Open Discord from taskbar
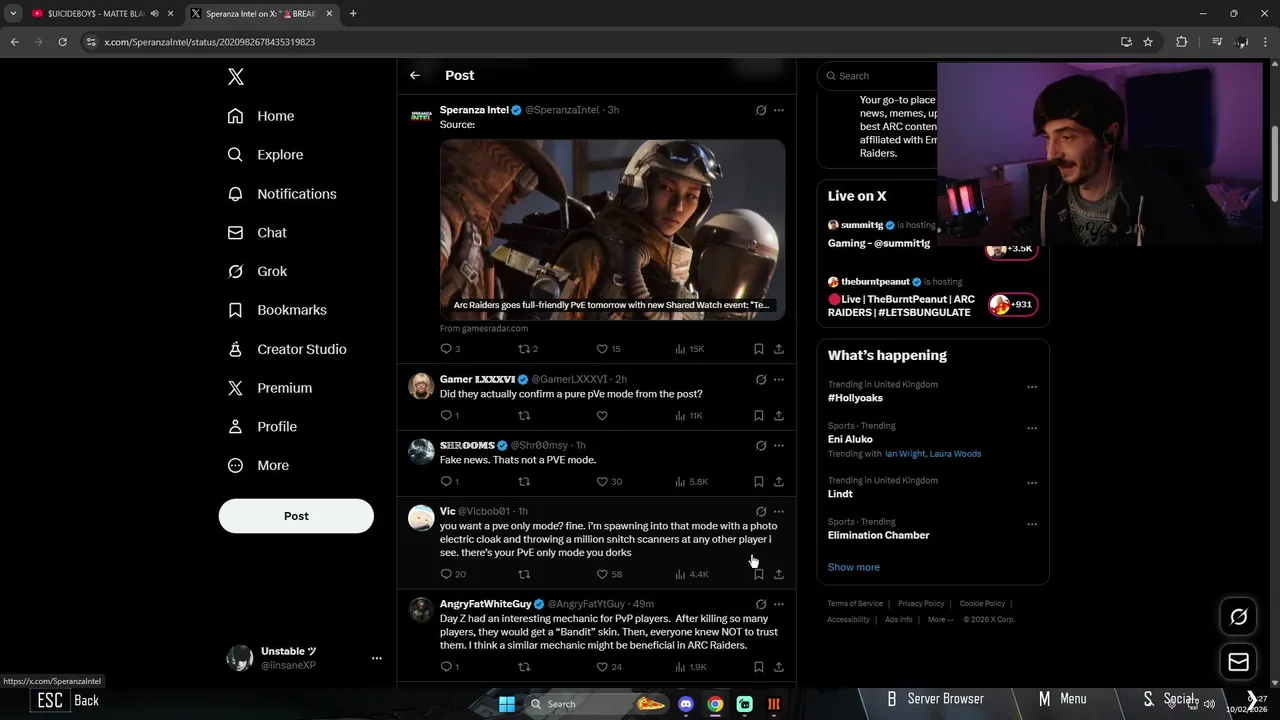The width and height of the screenshot is (1280, 720). (x=686, y=704)
